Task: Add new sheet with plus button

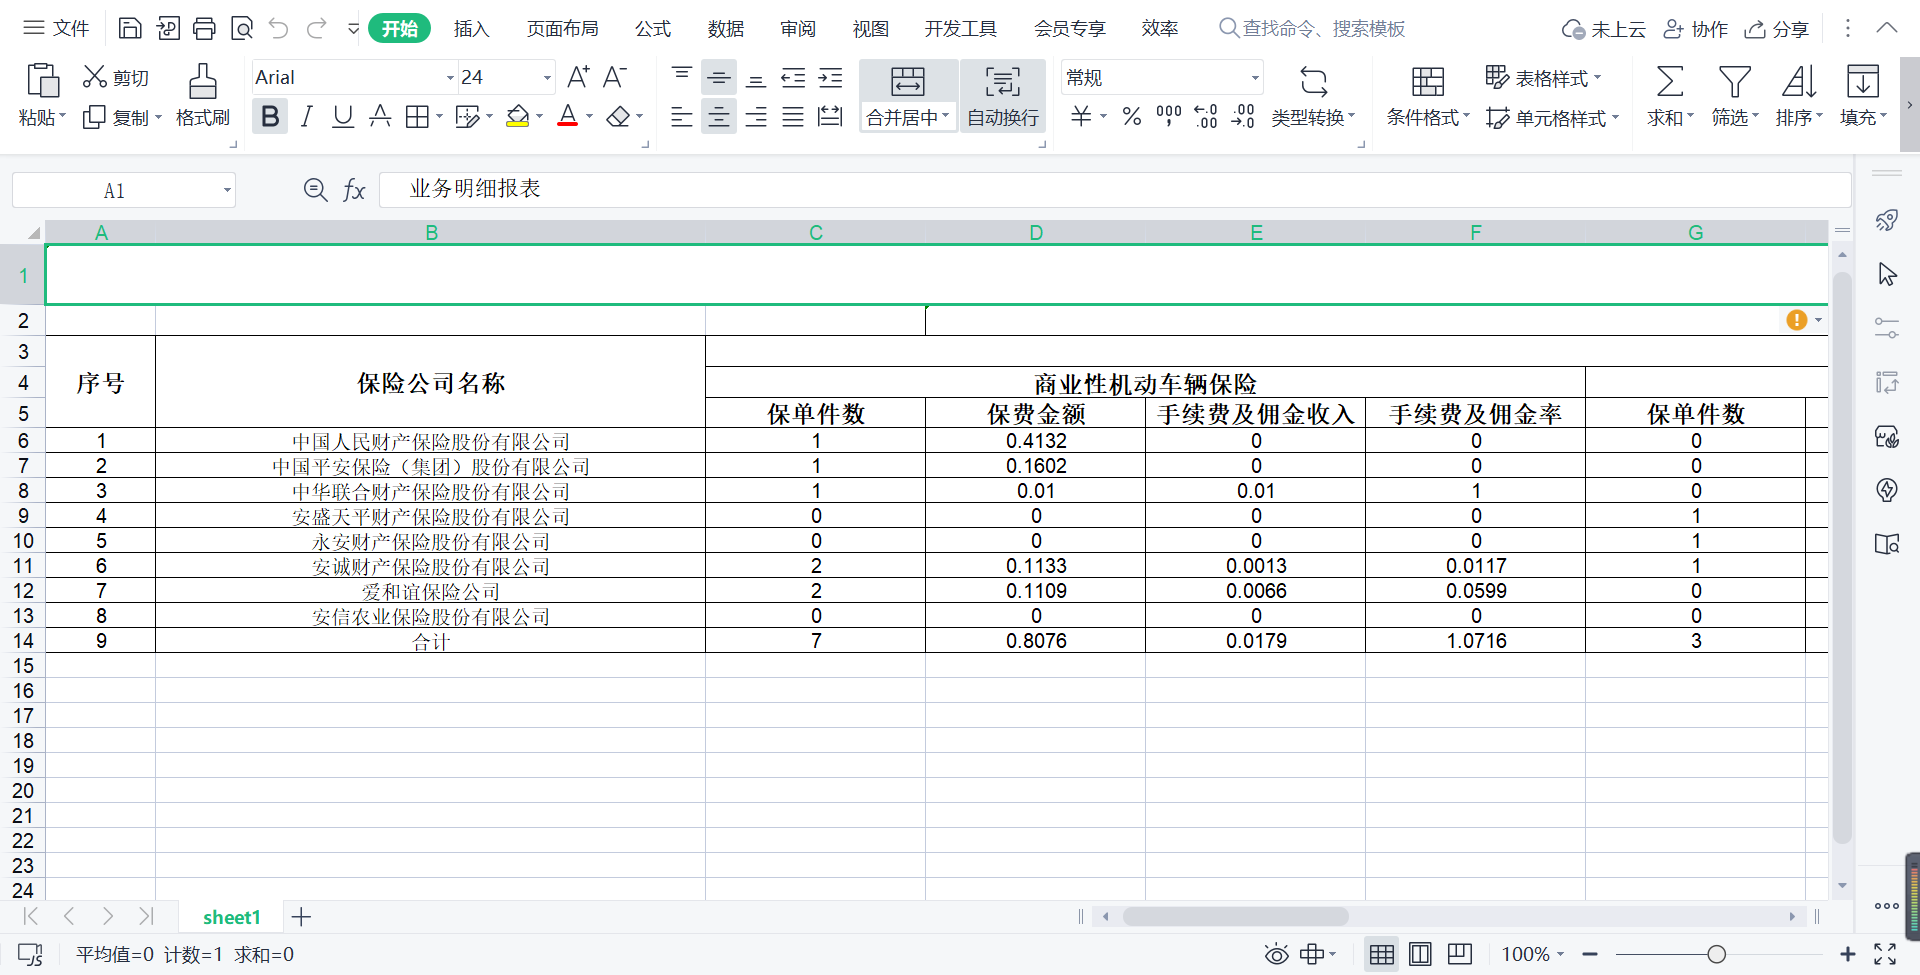Action: 301,917
